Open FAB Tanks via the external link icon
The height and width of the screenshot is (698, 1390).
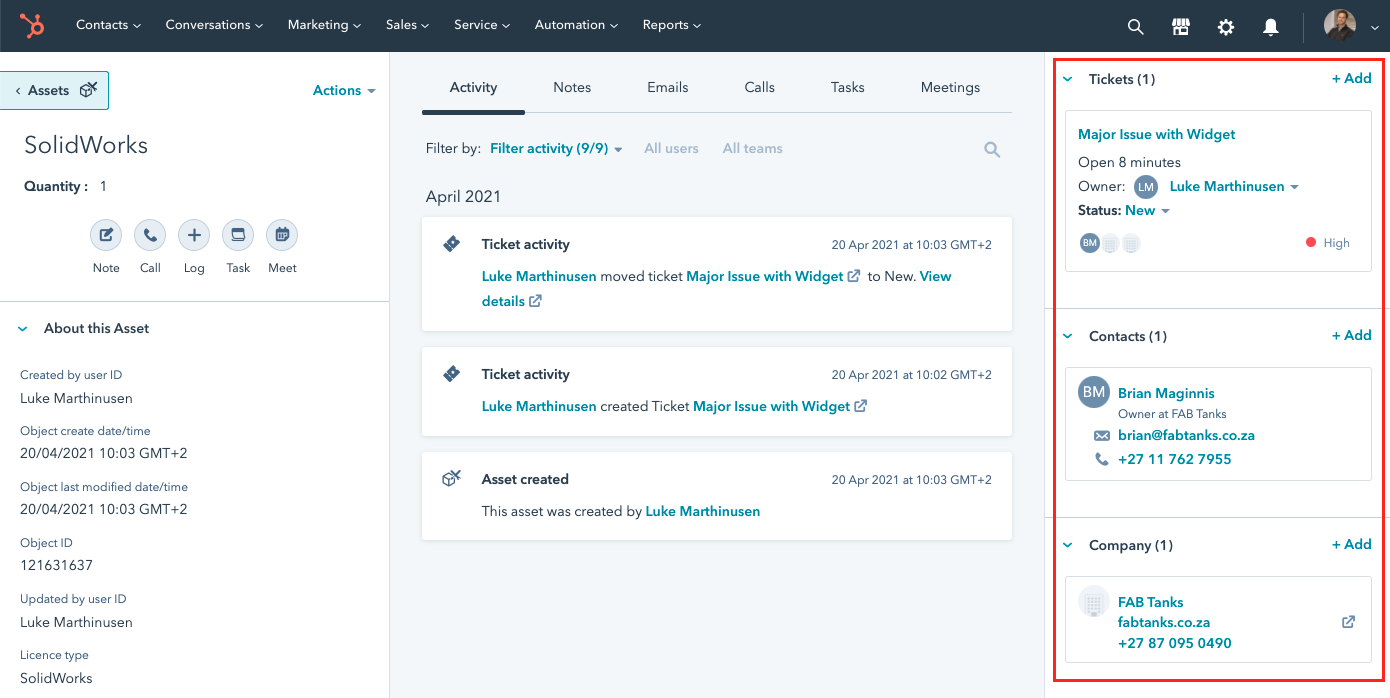pyautogui.click(x=1348, y=621)
